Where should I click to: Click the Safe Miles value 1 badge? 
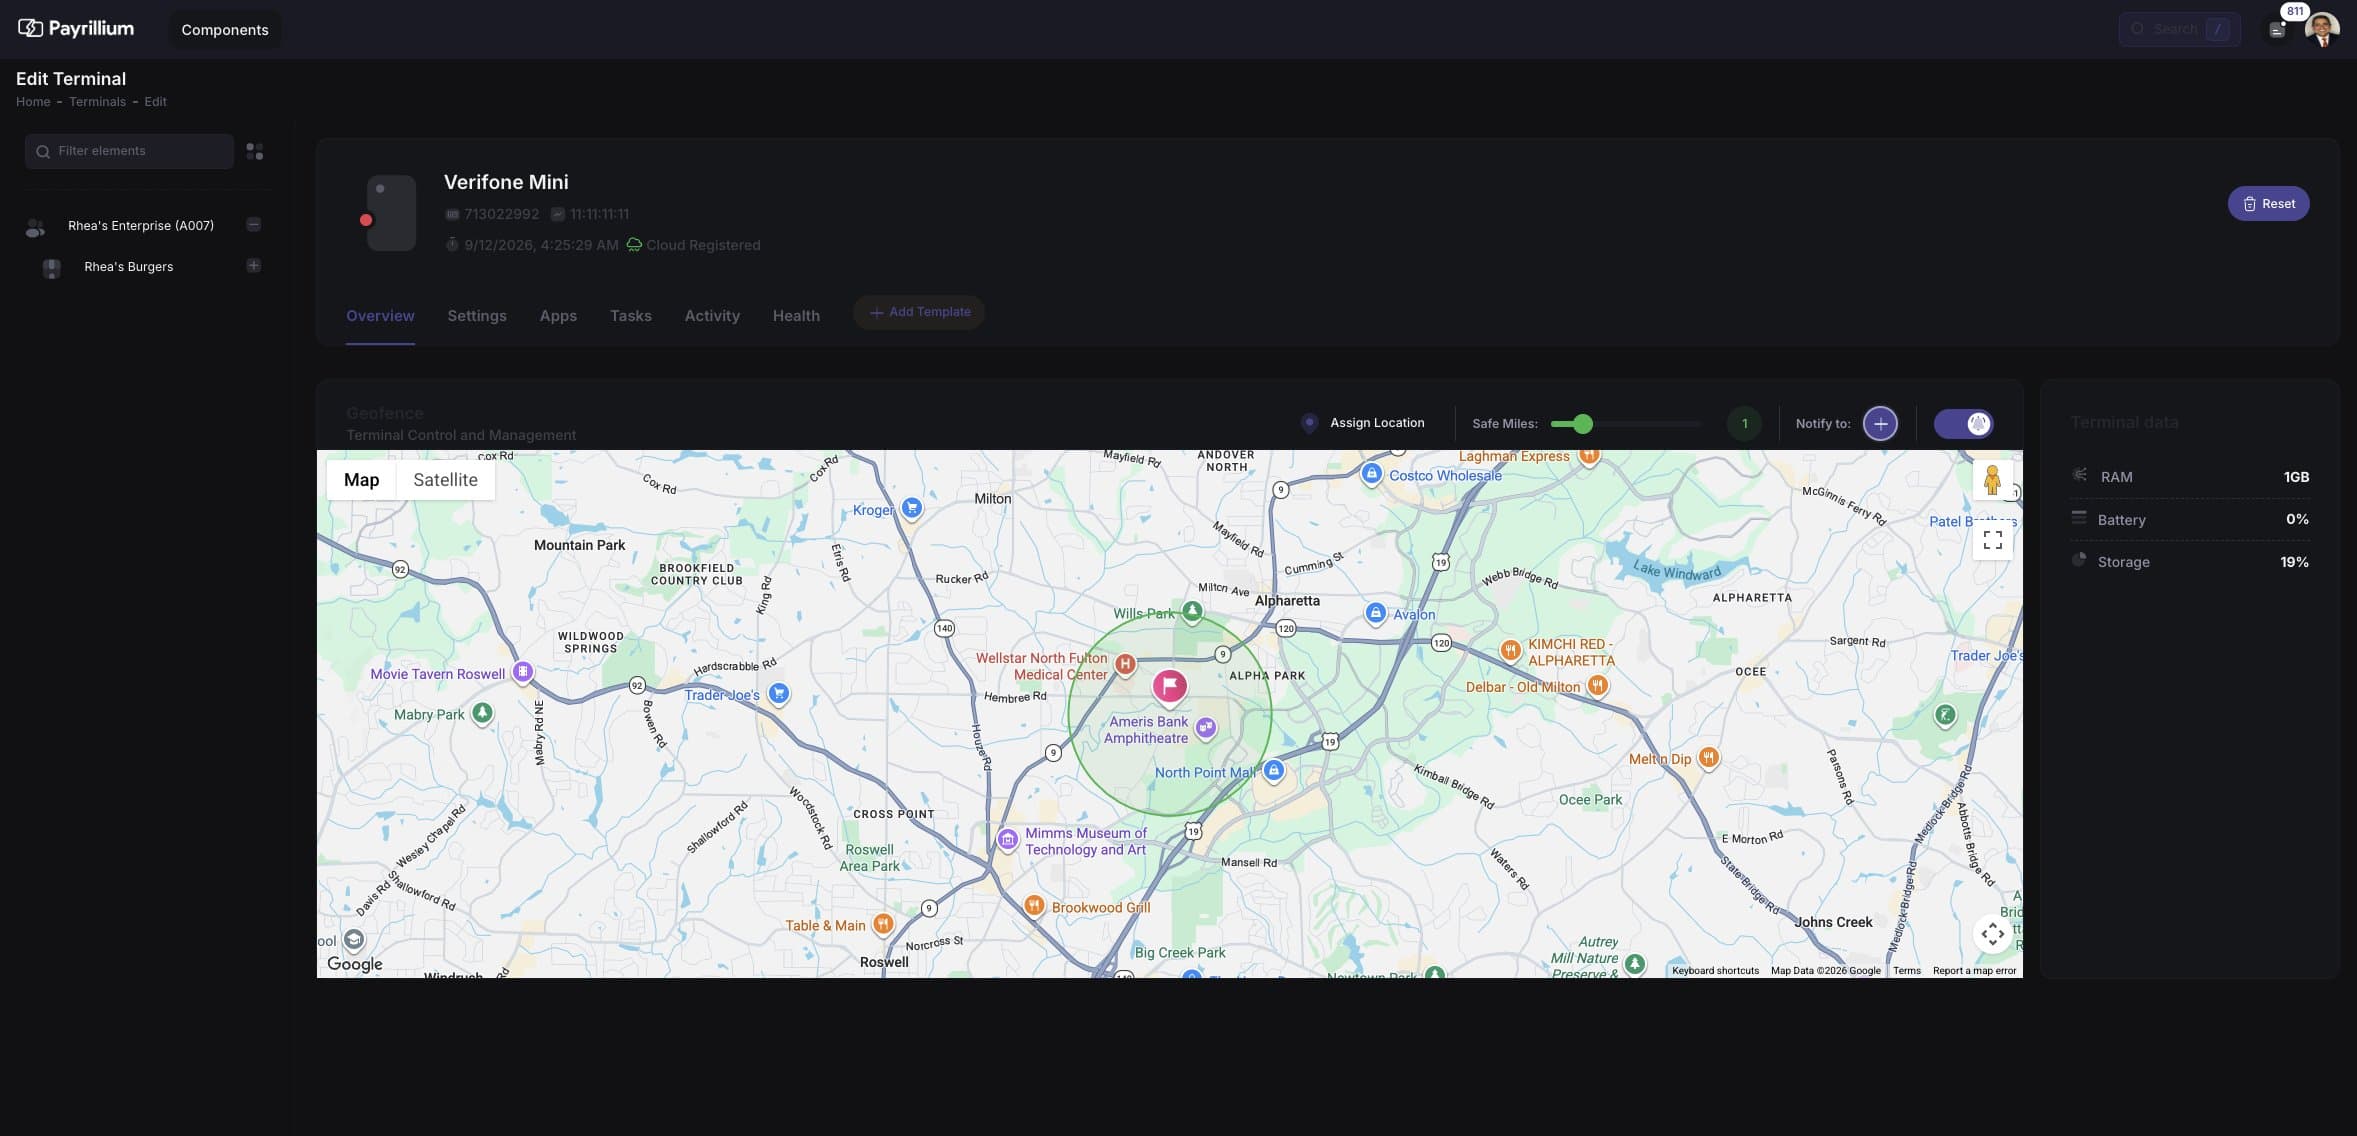coord(1745,424)
